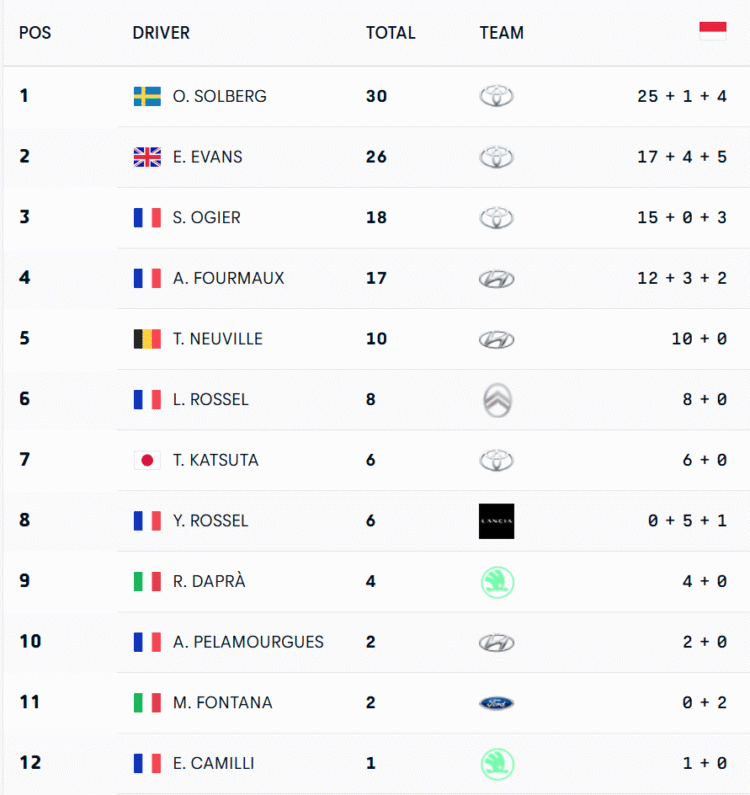Image resolution: width=750 pixels, height=795 pixels.
Task: Click the Swedish flag next to O. Solberg
Action: click(x=147, y=96)
